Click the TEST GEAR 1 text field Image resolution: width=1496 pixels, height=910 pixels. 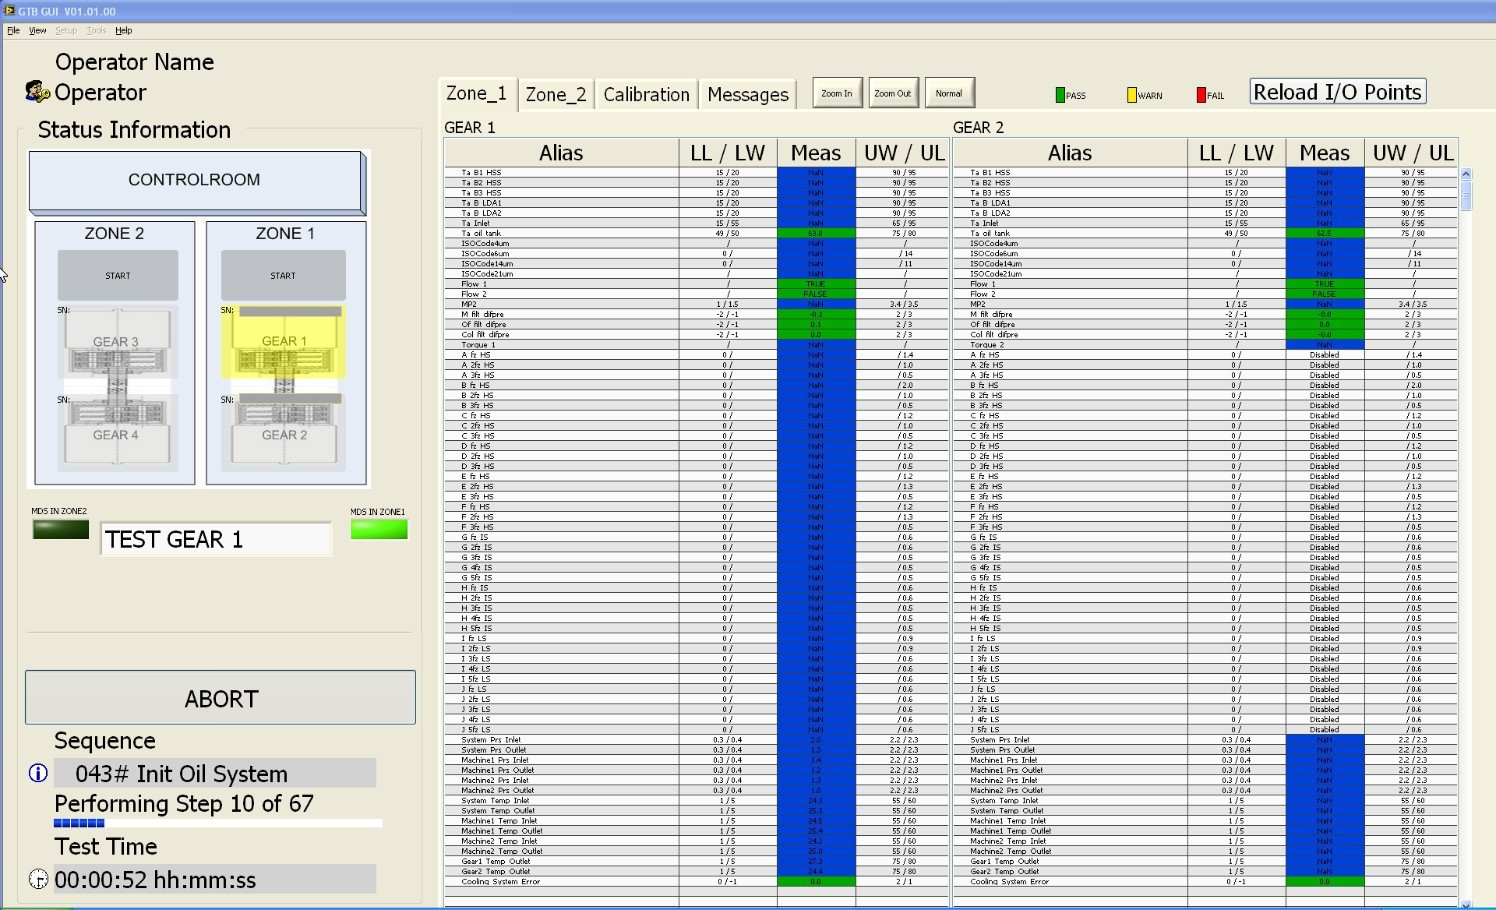(216, 540)
